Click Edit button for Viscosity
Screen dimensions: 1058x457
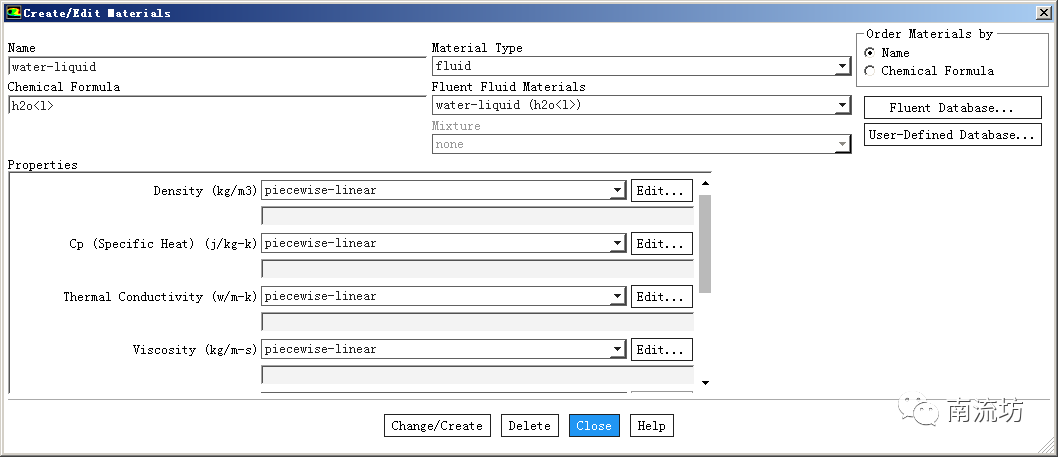[662, 350]
